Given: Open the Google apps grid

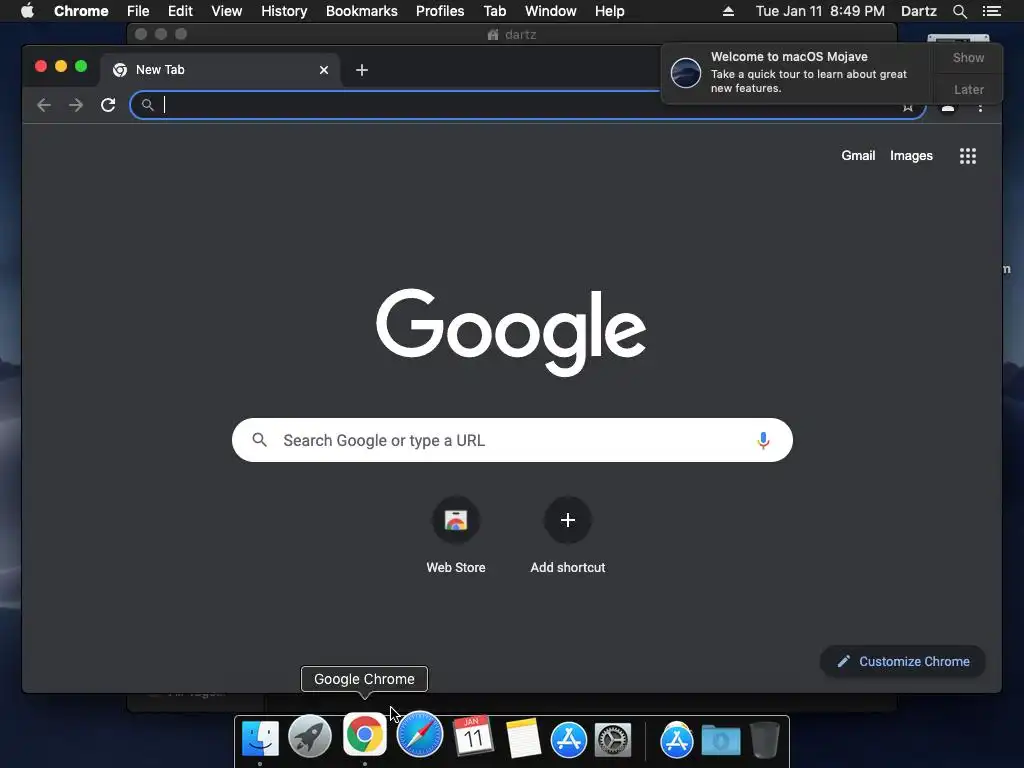Looking at the screenshot, I should coord(968,156).
